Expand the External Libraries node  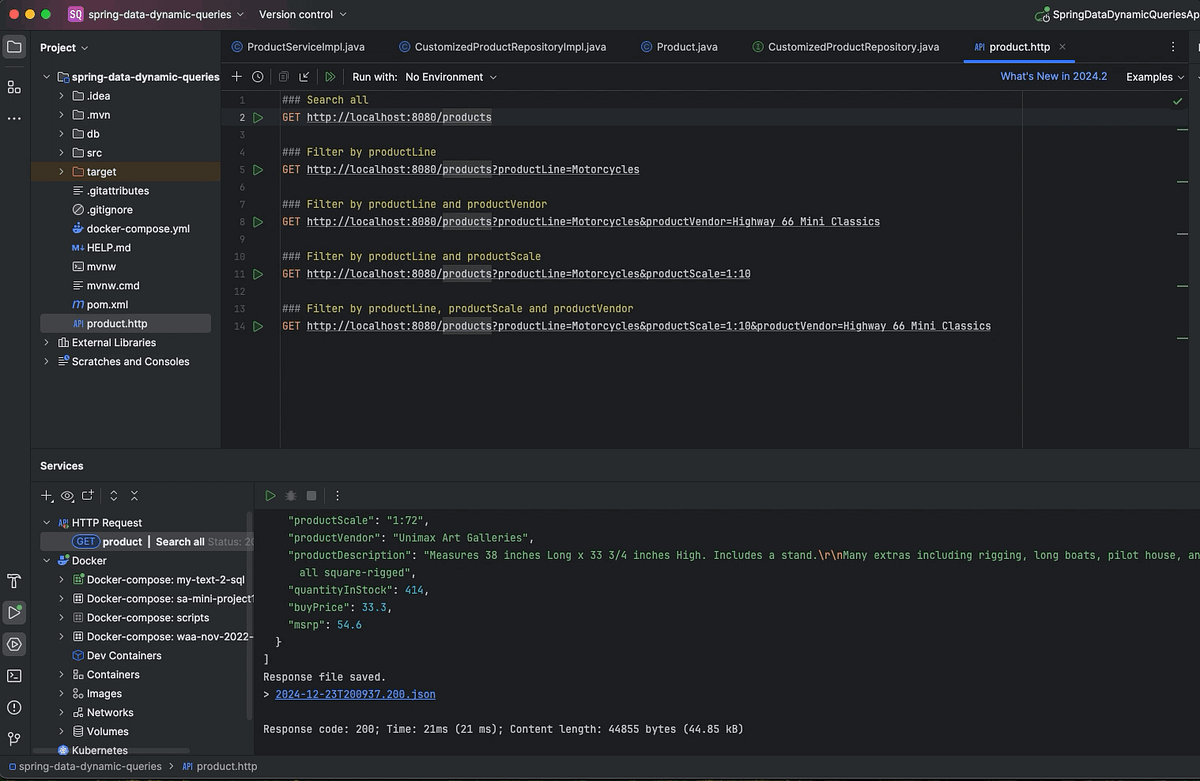coord(46,342)
